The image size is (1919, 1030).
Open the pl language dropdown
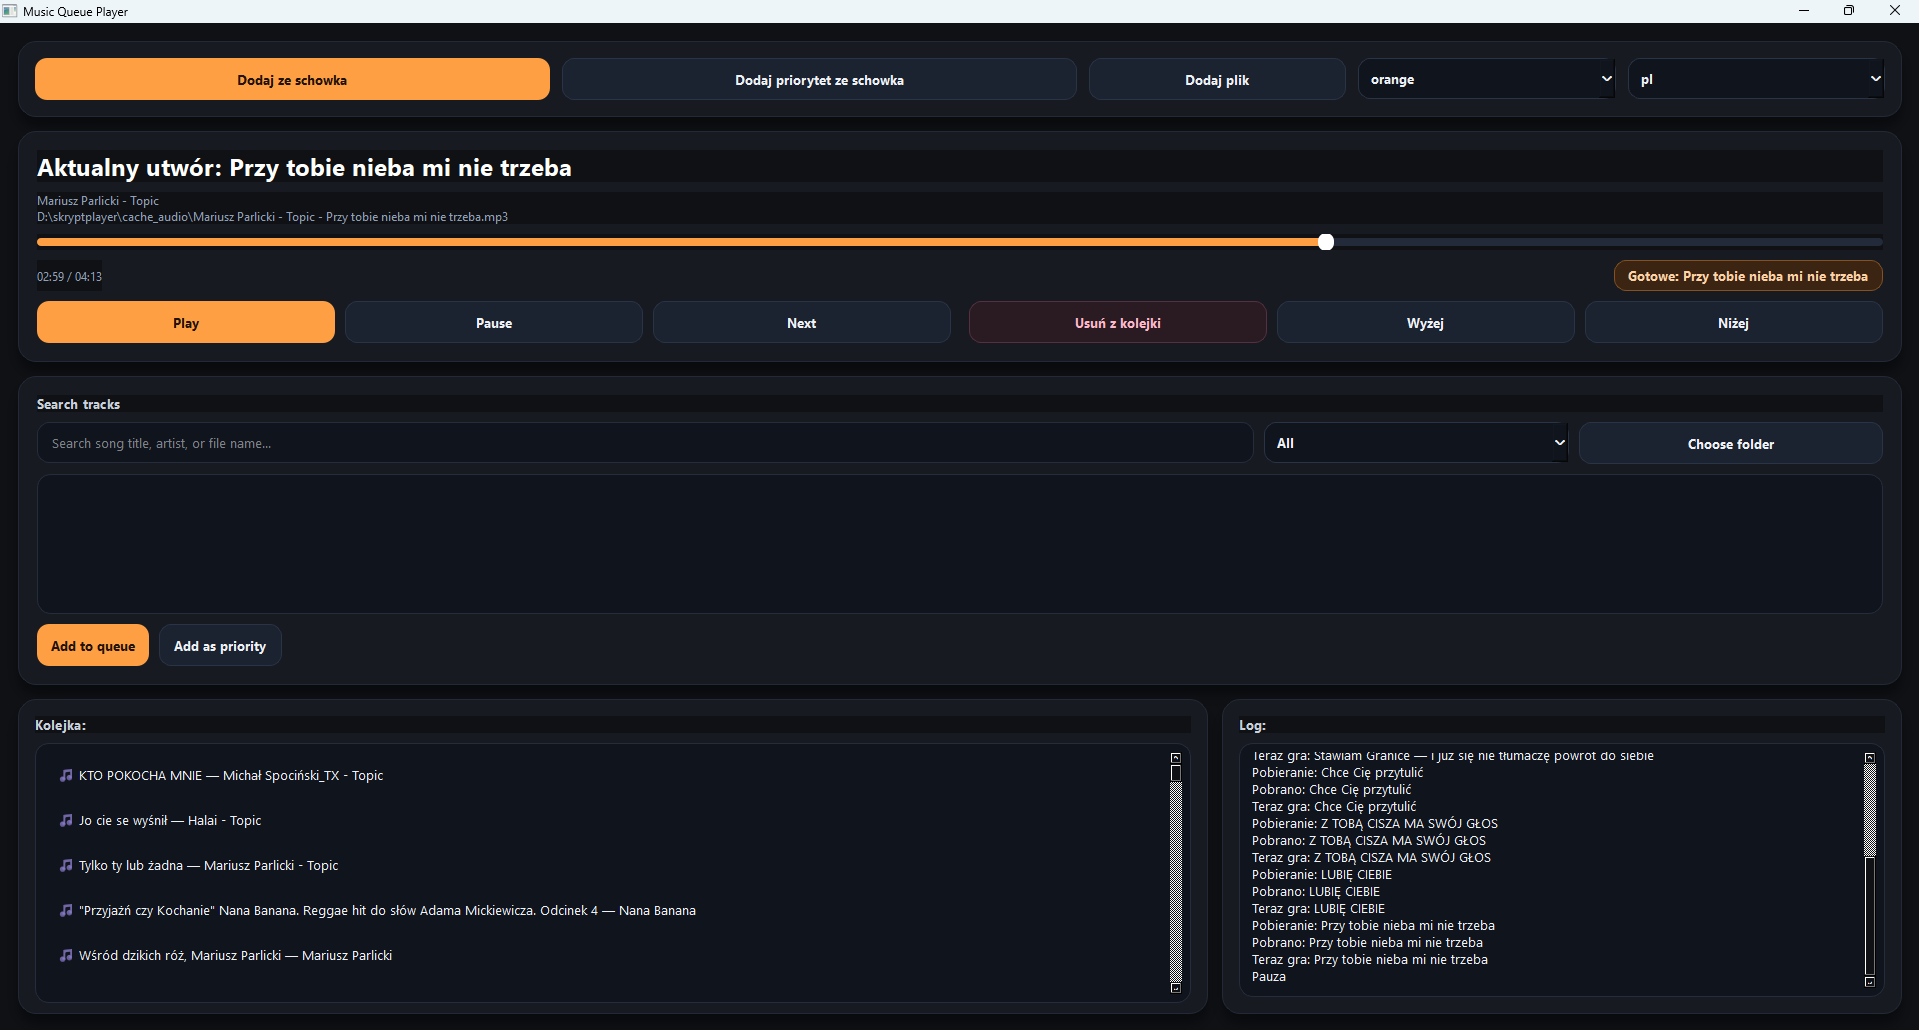[1756, 79]
